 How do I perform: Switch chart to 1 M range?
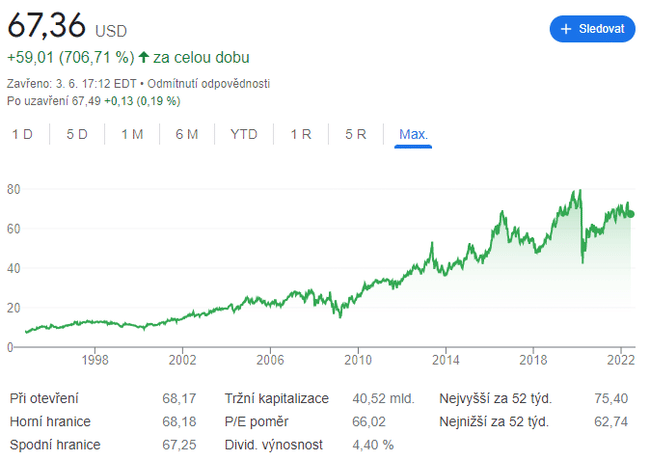132,134
